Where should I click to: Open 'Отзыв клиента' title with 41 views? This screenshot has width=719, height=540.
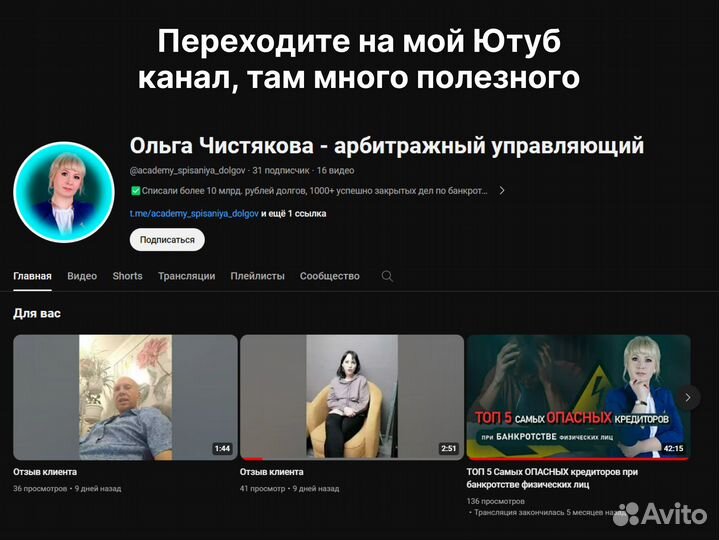pyautogui.click(x=271, y=472)
